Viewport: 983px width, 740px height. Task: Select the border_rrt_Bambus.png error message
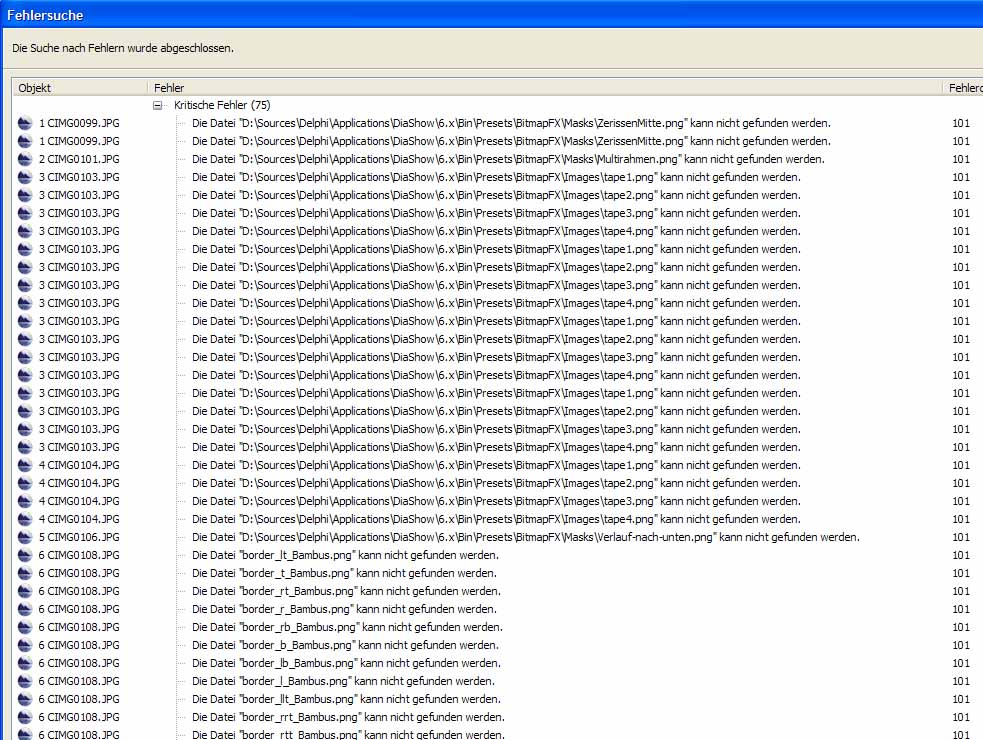pyautogui.click(x=348, y=717)
